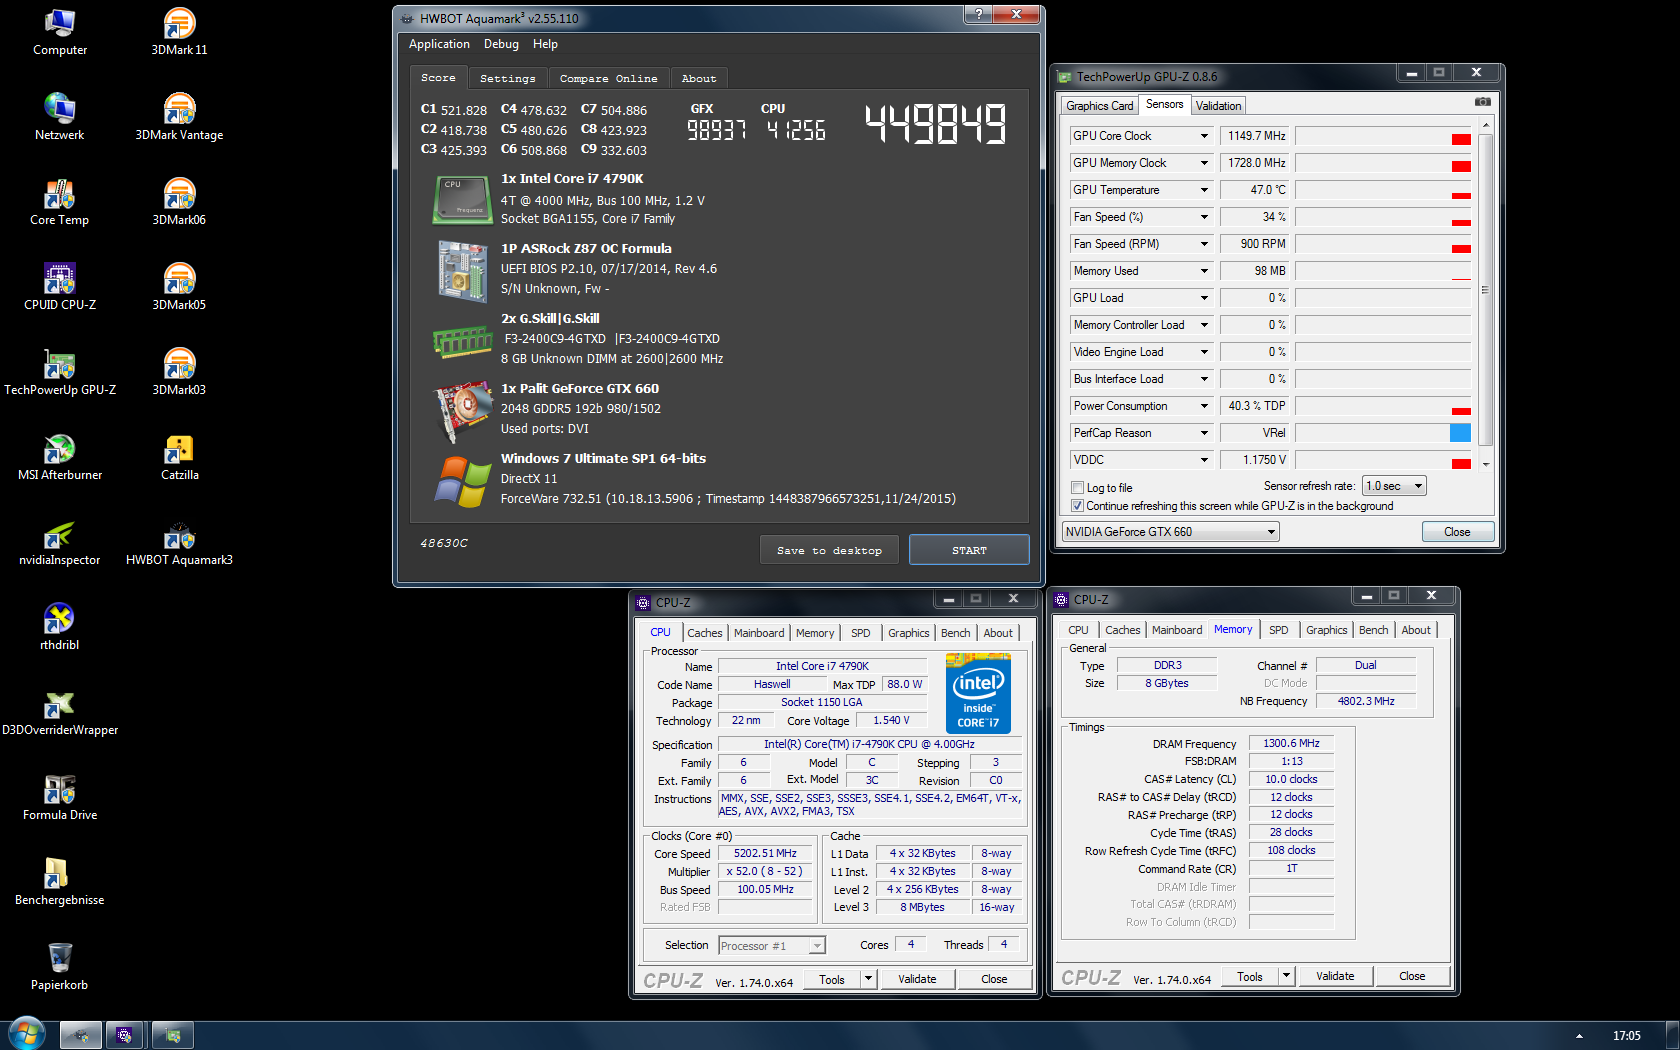Open the 3DMark 11 desktop shortcut
Viewport: 1680px width, 1050px height.
pos(179,32)
